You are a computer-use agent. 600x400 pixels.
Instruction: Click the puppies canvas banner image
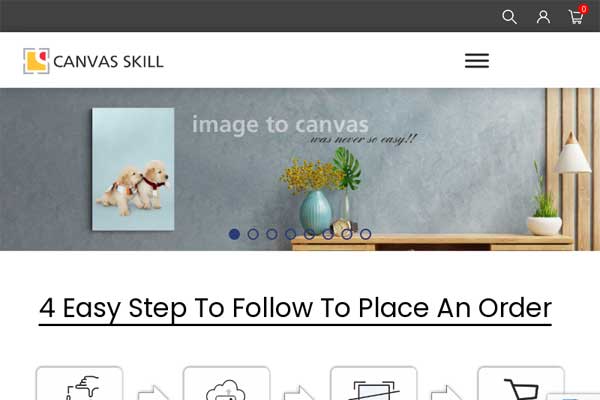click(x=133, y=169)
